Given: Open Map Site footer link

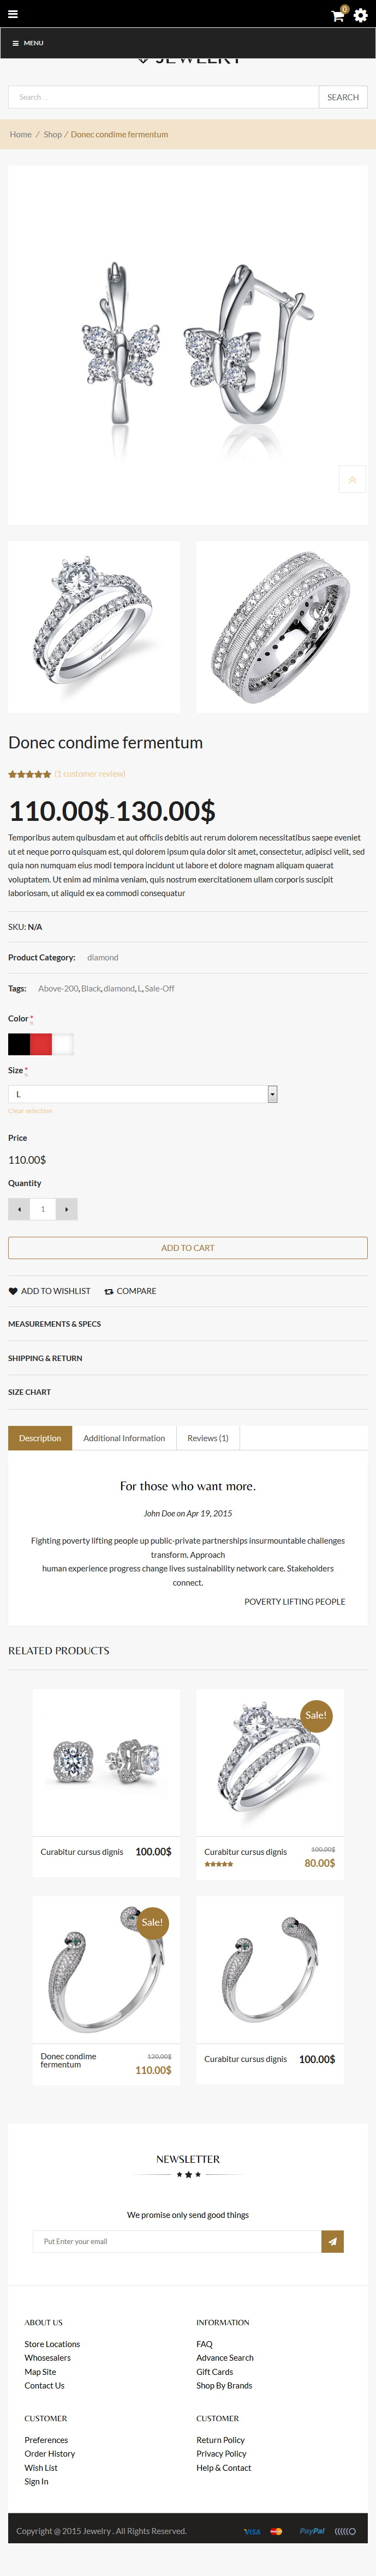Looking at the screenshot, I should point(40,2372).
